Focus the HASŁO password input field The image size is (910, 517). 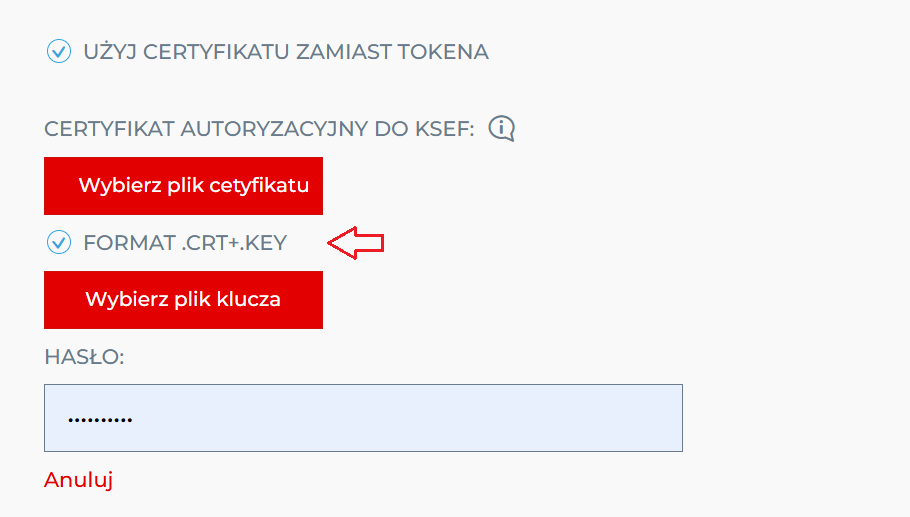coord(363,418)
